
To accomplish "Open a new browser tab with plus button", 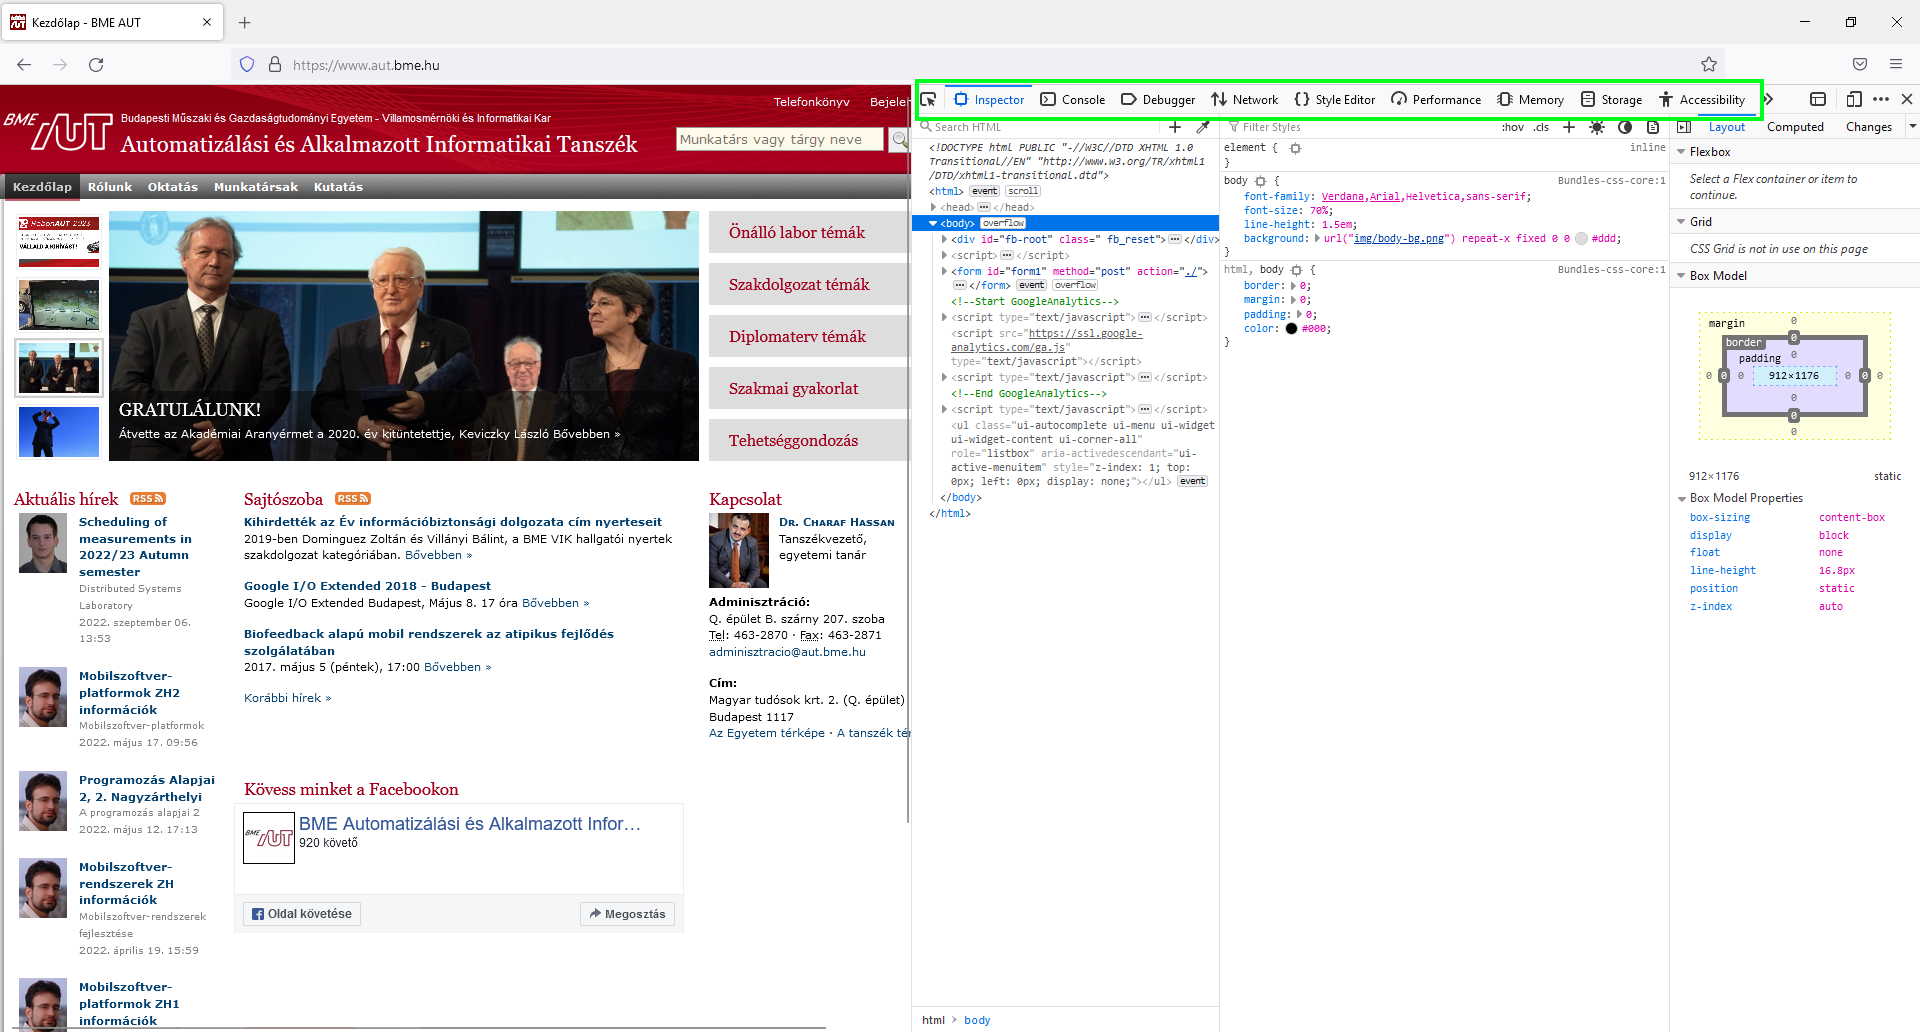I will point(245,22).
